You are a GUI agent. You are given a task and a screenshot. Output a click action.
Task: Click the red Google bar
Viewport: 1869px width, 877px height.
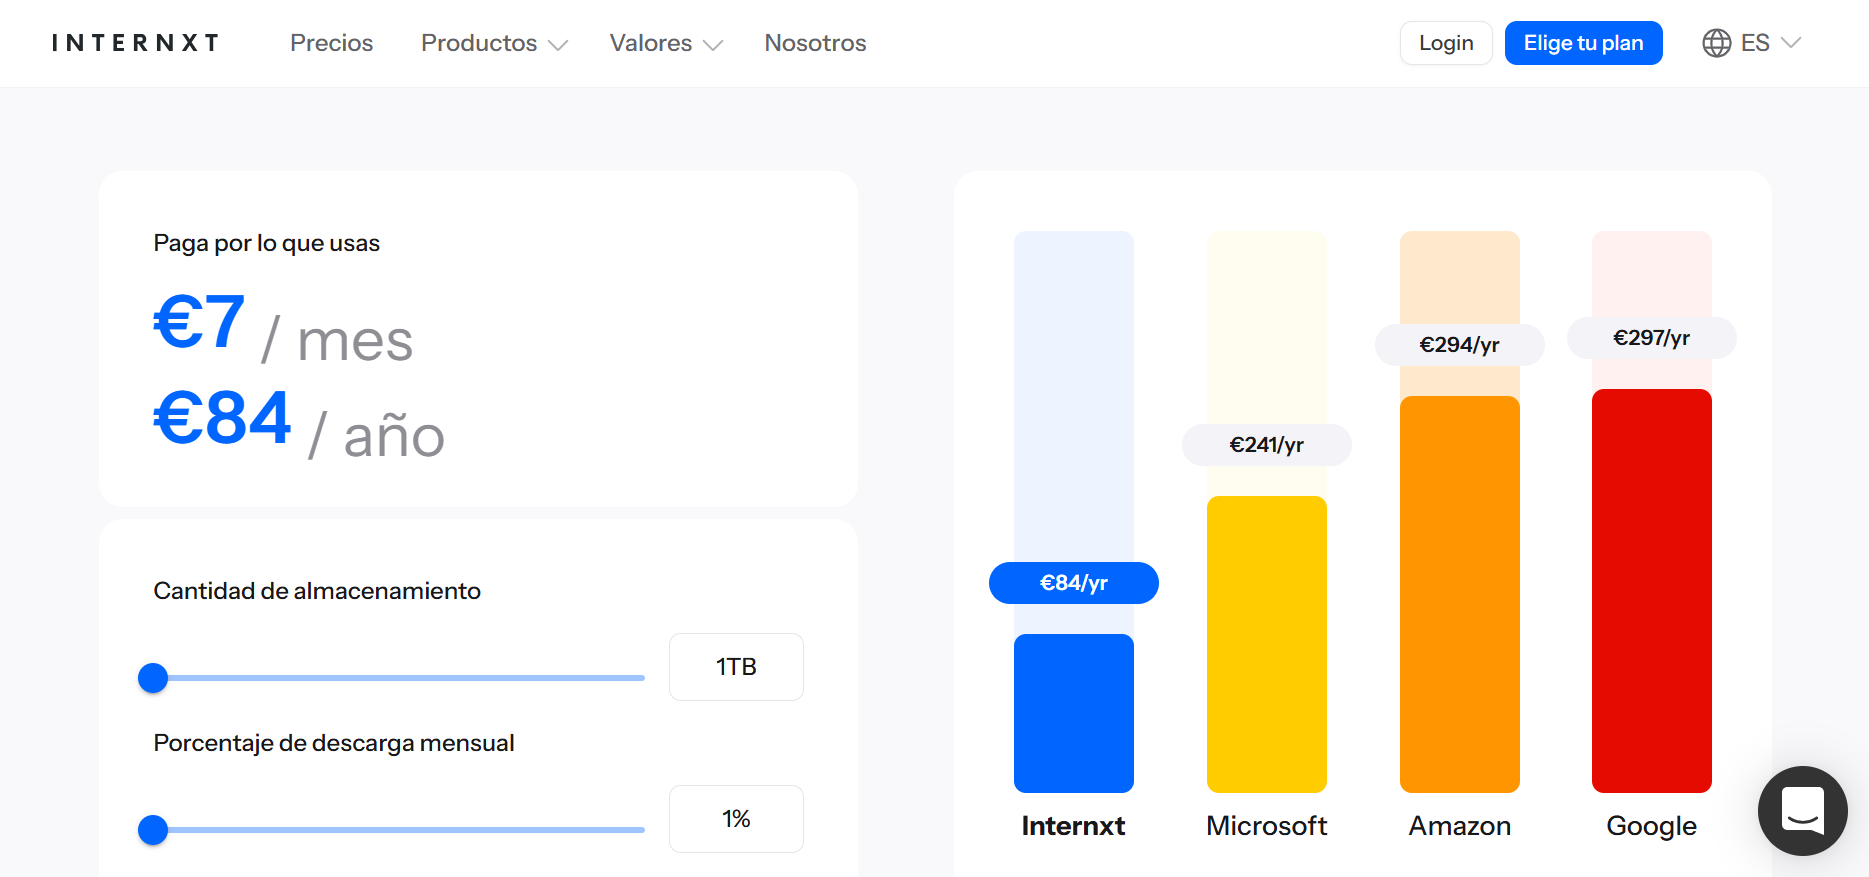pyautogui.click(x=1651, y=591)
